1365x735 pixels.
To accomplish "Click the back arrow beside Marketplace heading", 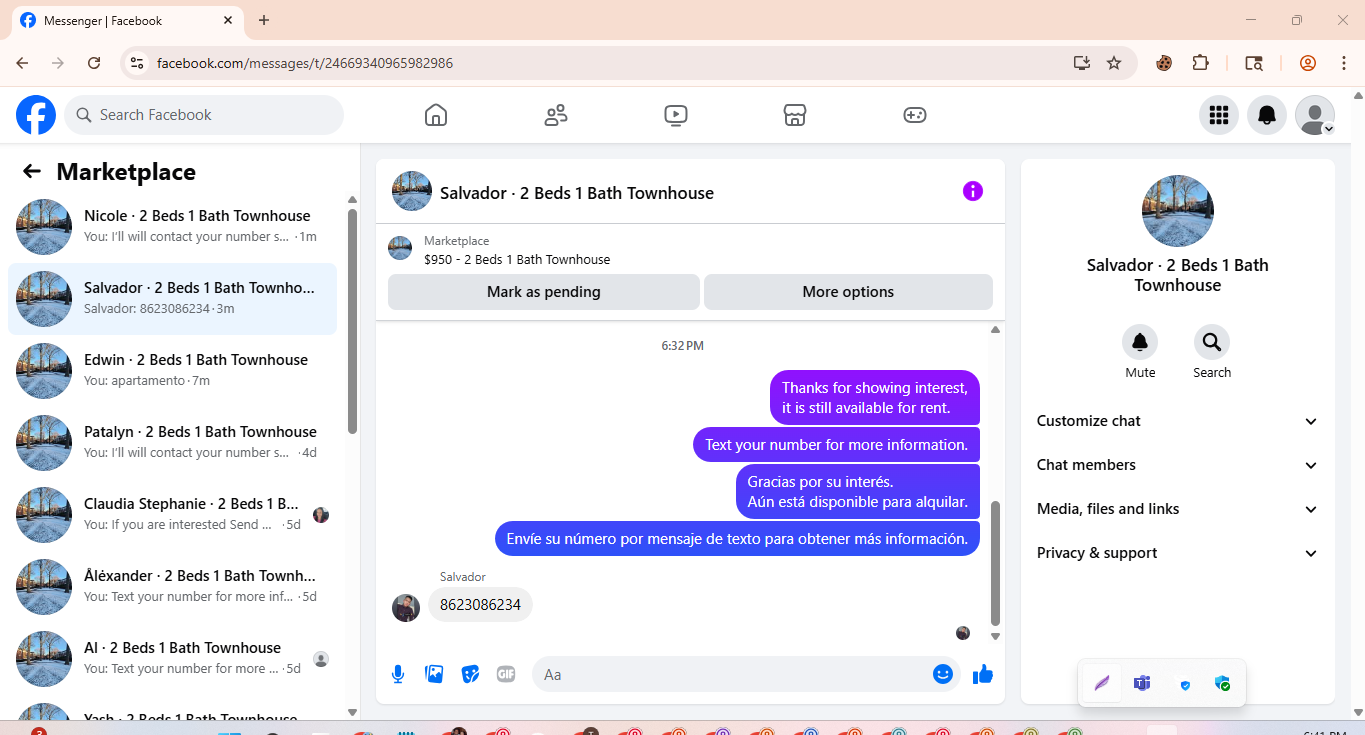I will 32,171.
